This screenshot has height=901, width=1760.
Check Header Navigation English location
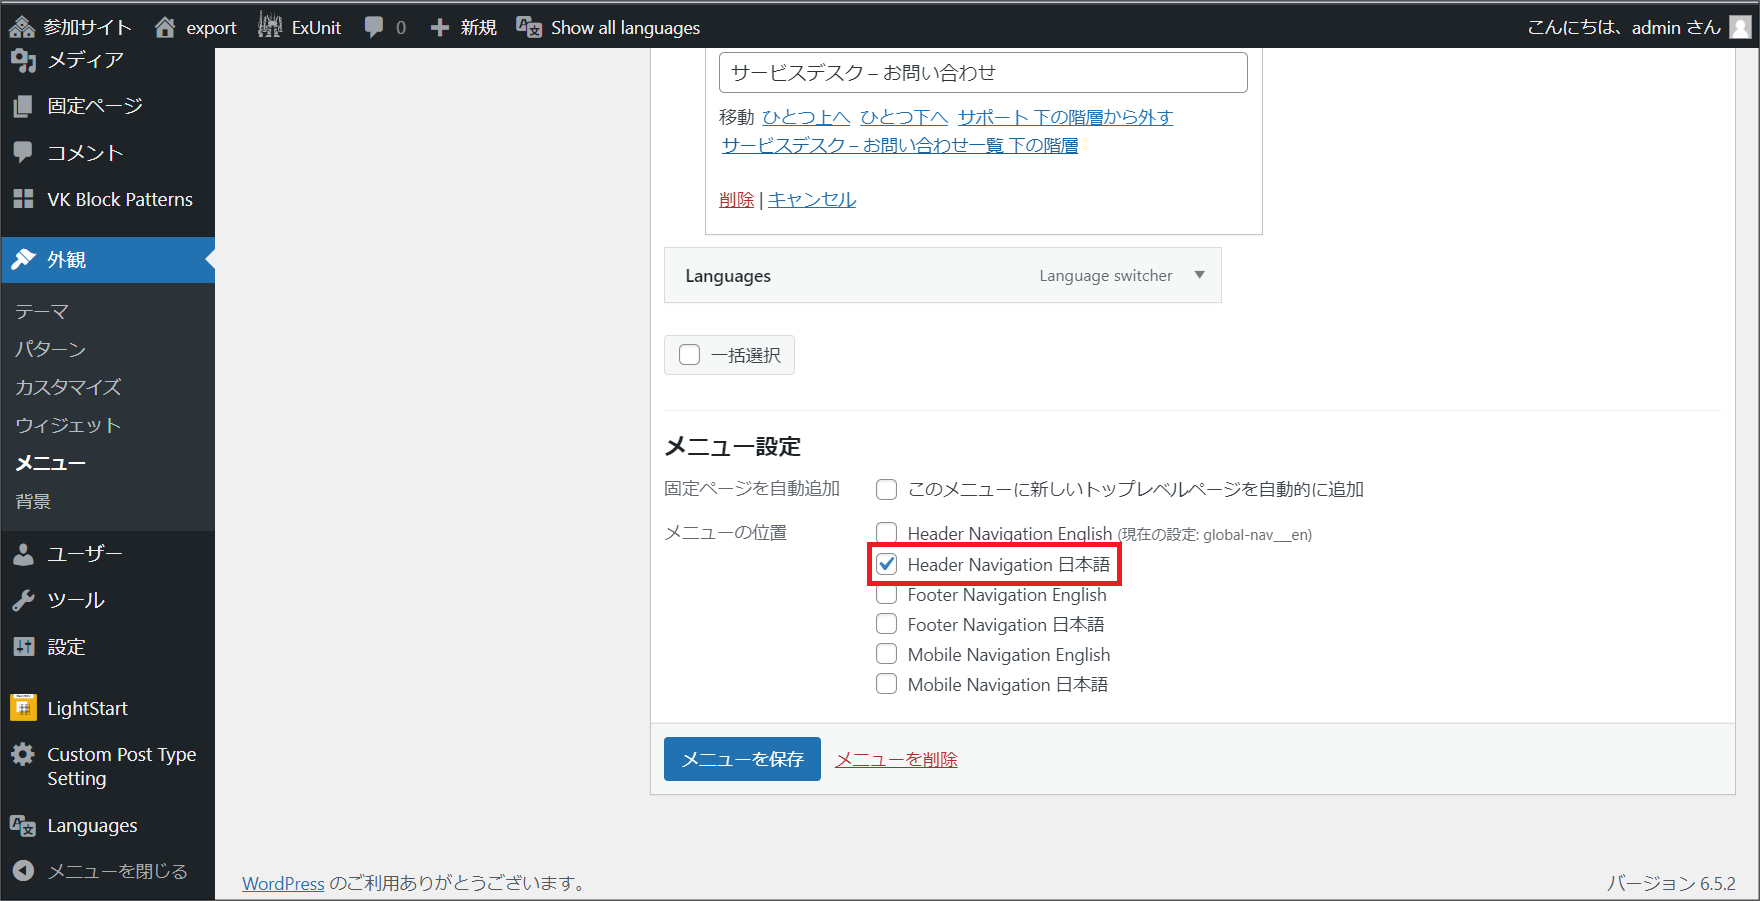click(886, 532)
